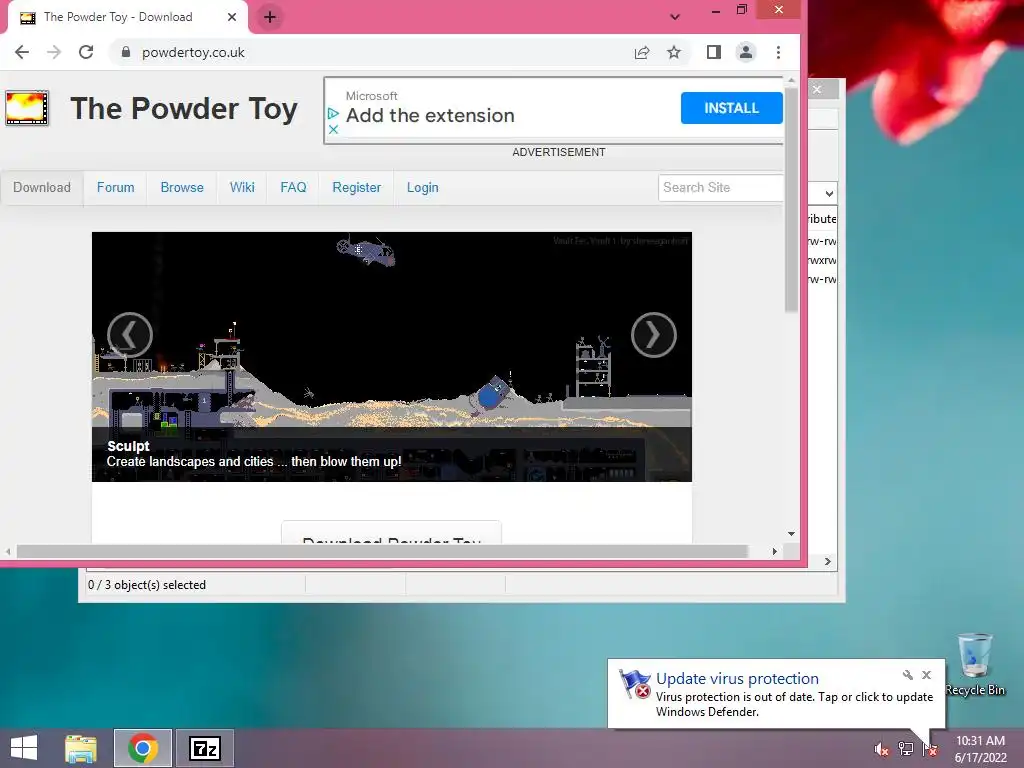Share this page icon

click(642, 52)
